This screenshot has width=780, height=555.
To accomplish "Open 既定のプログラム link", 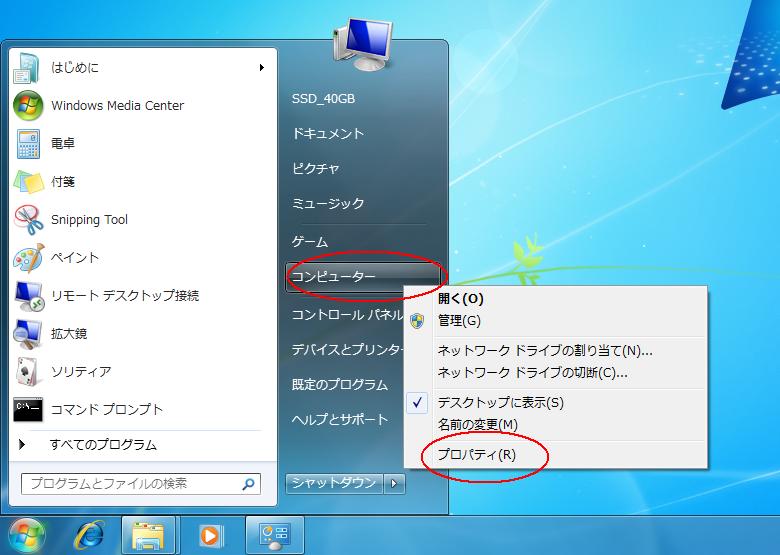I will click(340, 384).
